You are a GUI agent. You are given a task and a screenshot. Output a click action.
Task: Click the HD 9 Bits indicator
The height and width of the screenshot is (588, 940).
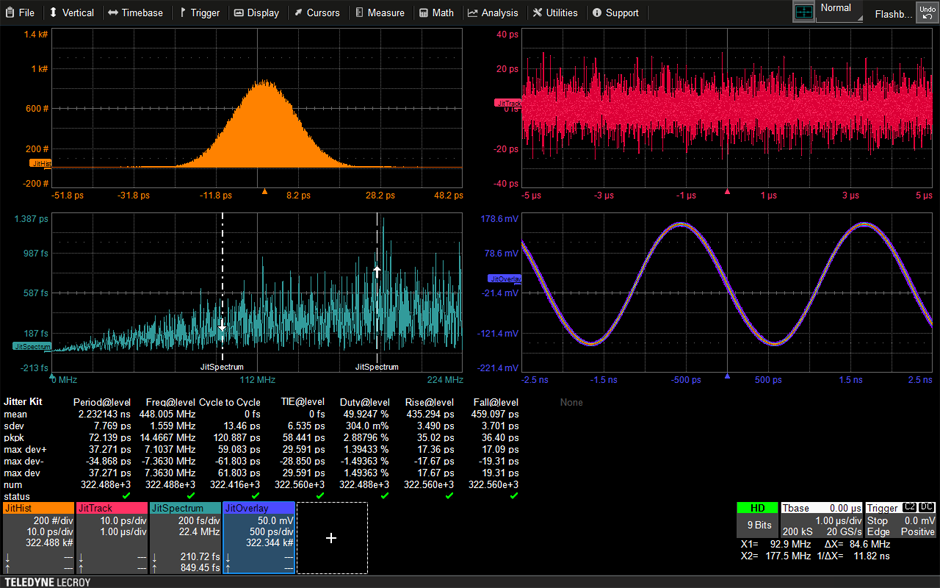(757, 520)
